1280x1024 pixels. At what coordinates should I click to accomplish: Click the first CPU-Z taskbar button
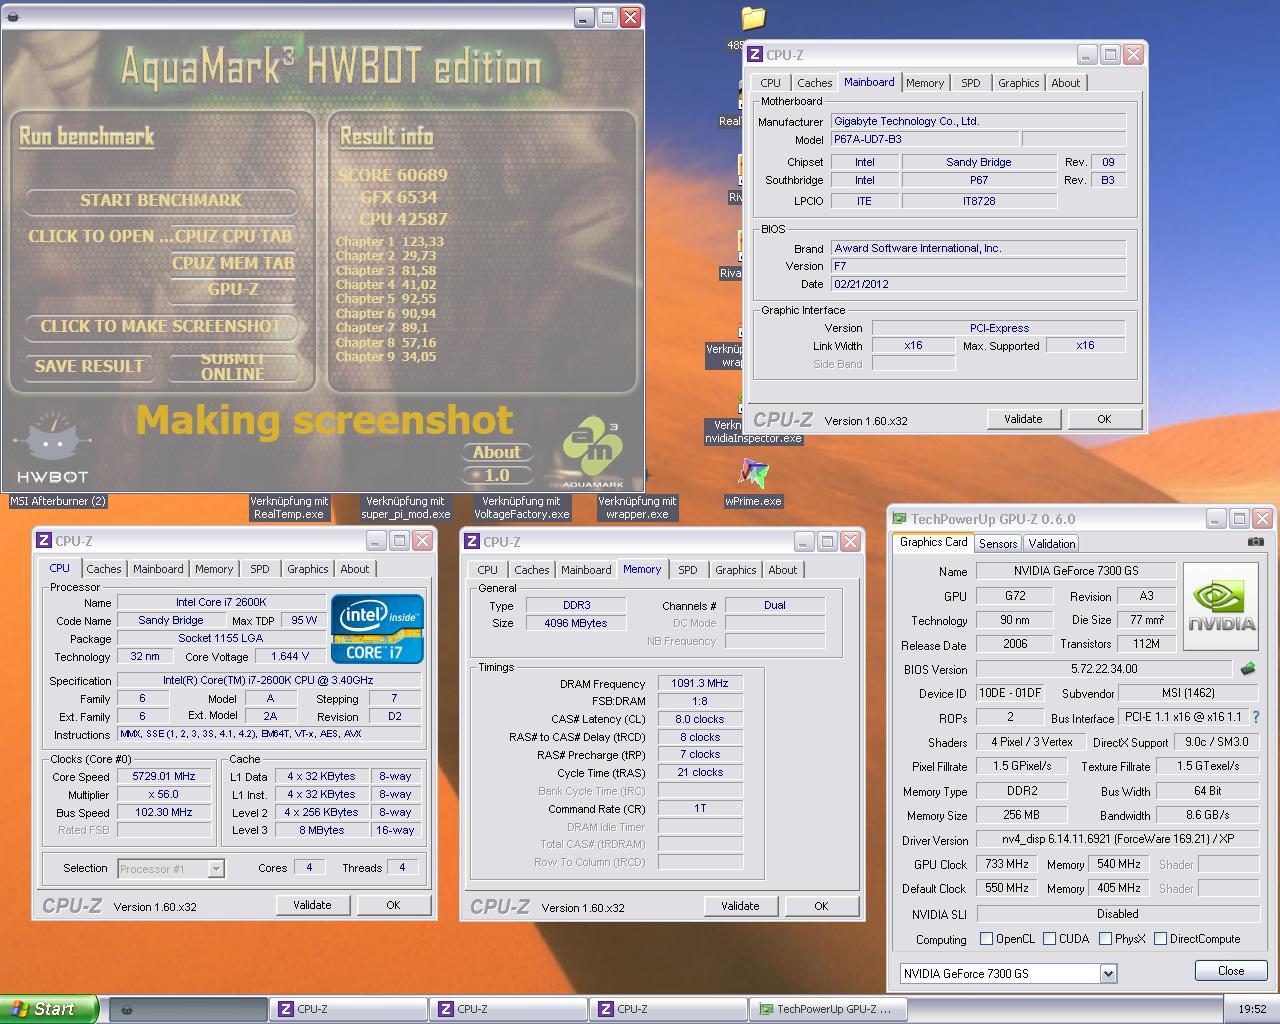348,1009
